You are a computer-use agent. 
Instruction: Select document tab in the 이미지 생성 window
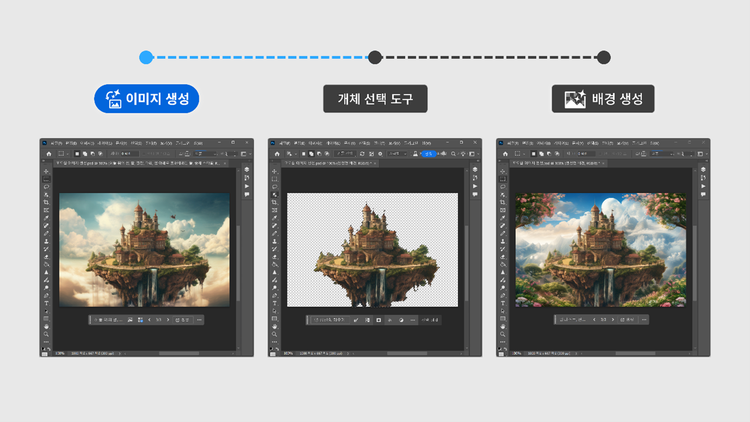click(141, 163)
